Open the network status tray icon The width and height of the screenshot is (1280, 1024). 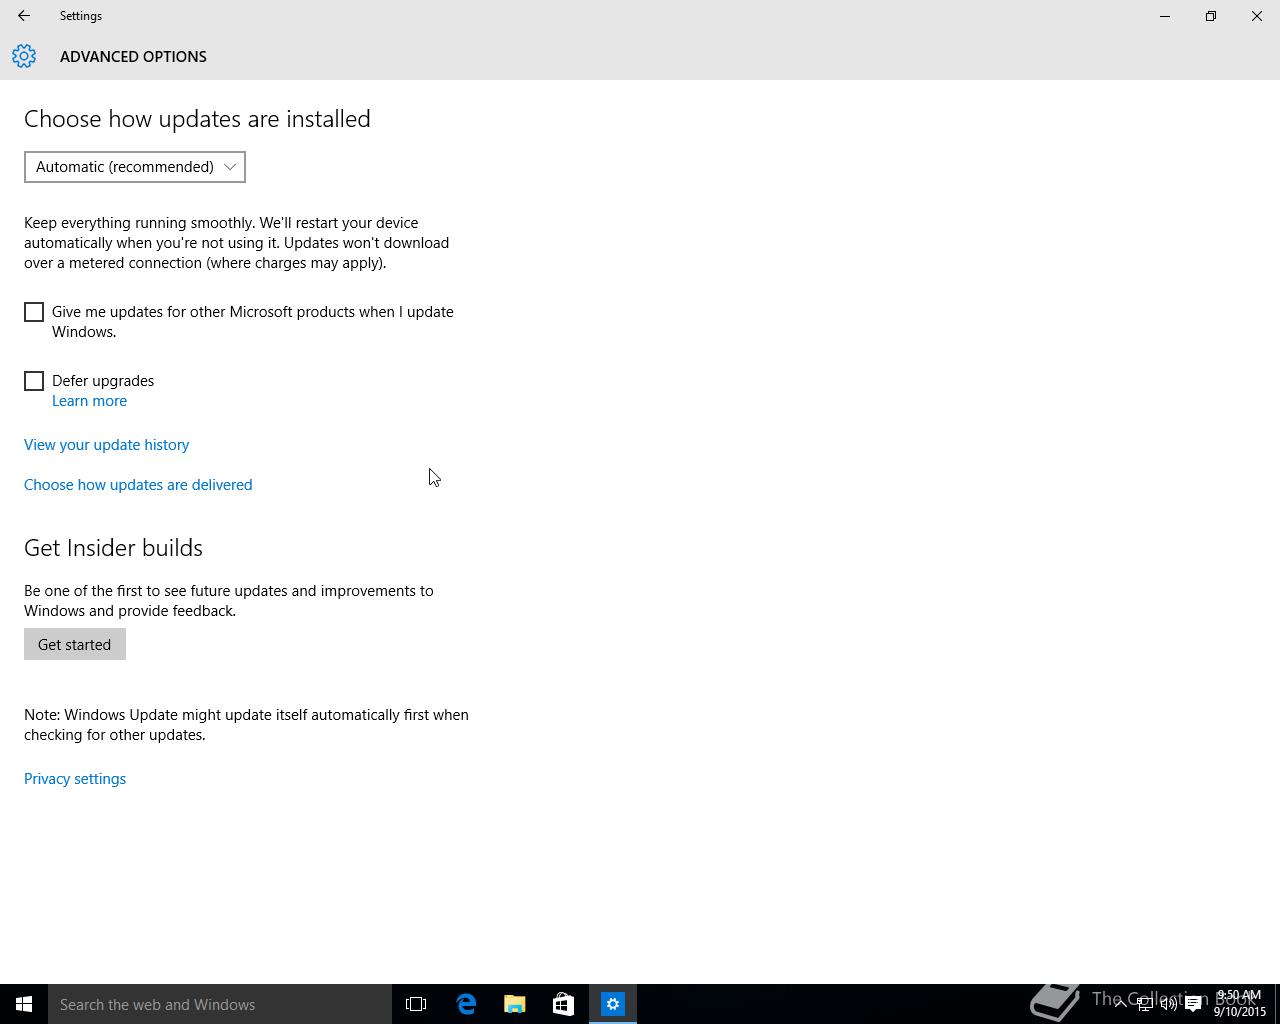(x=1145, y=1004)
